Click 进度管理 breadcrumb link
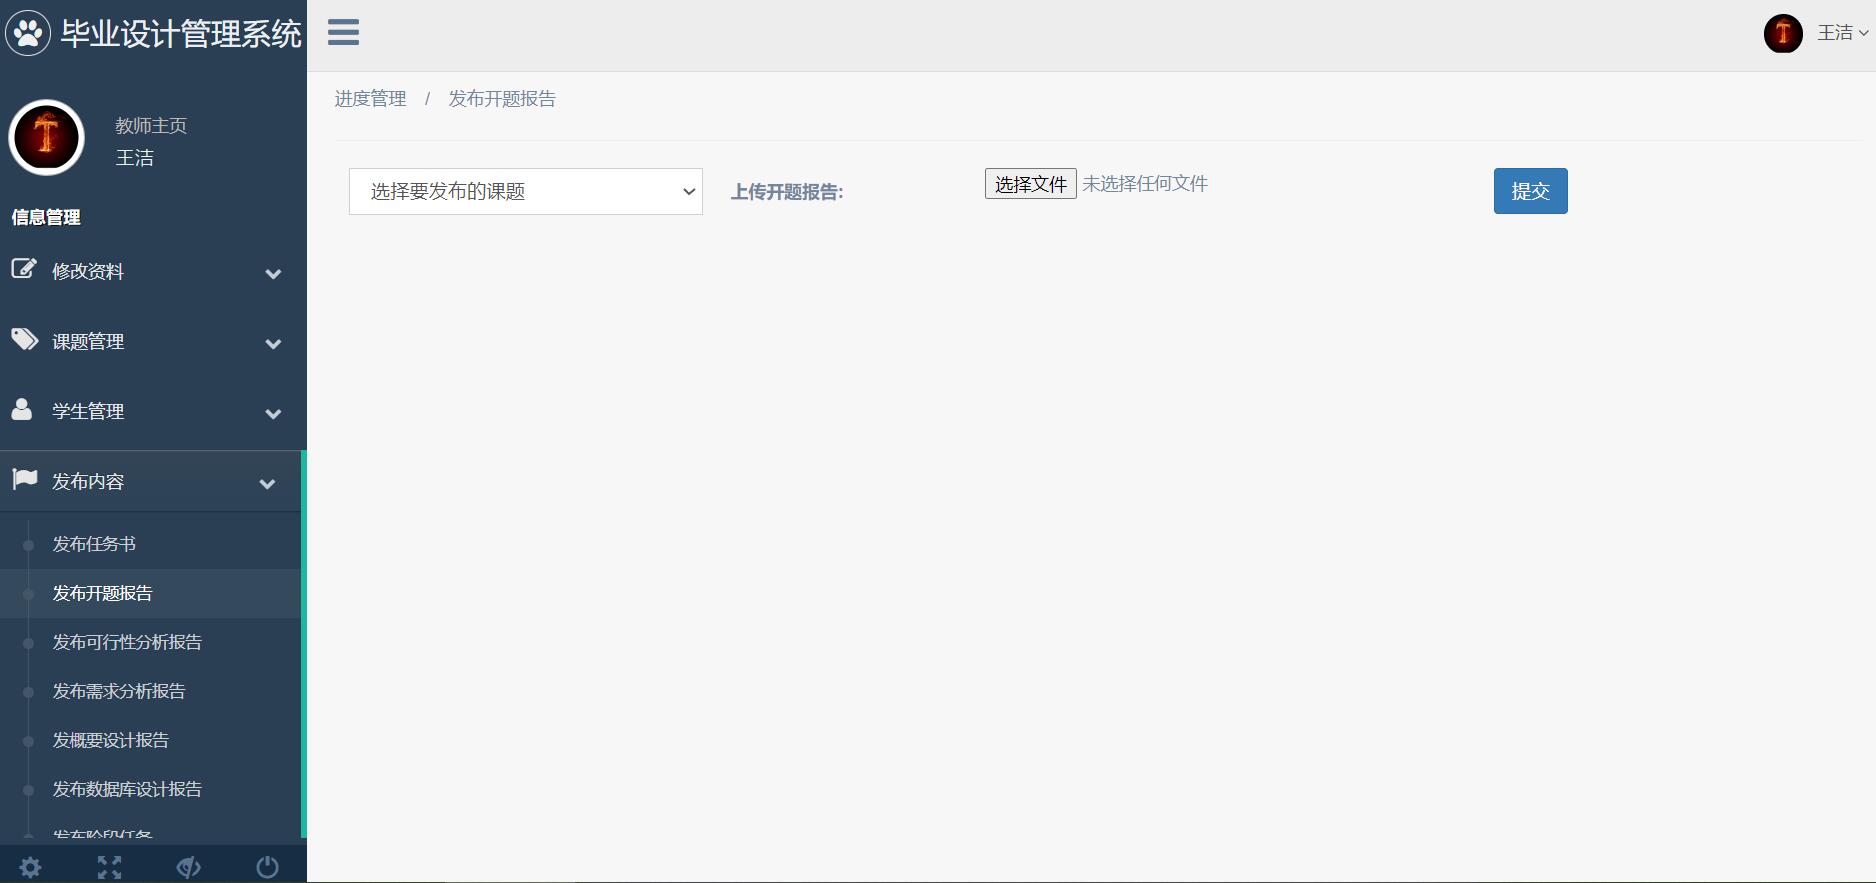Viewport: 1876px width, 883px height. [x=370, y=99]
